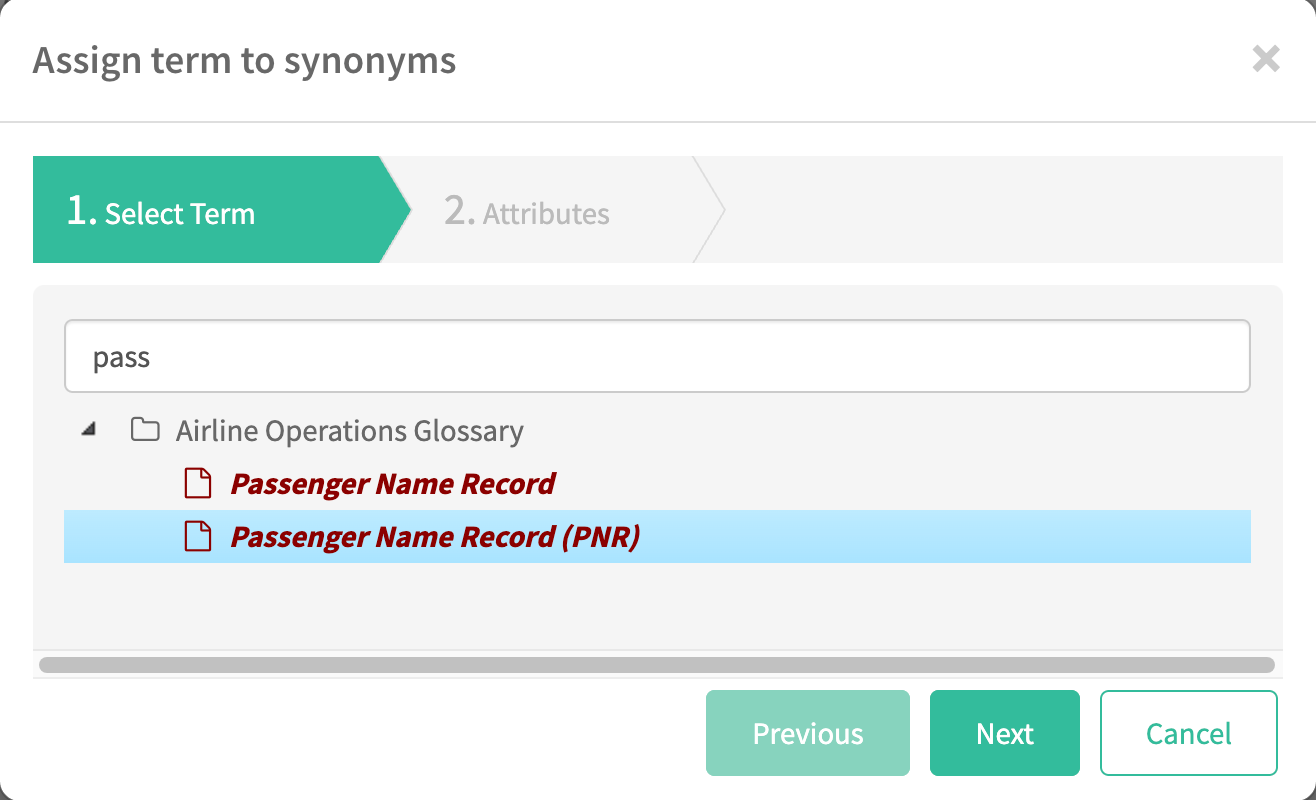Image resolution: width=1316 pixels, height=800 pixels.
Task: Proceed with the Next button
Action: [1004, 733]
